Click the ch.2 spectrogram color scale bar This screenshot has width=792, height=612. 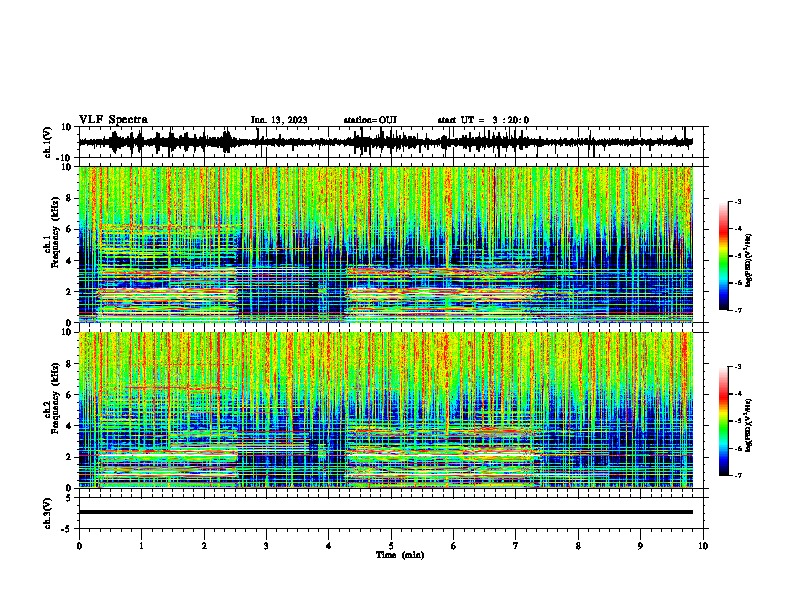[724, 421]
